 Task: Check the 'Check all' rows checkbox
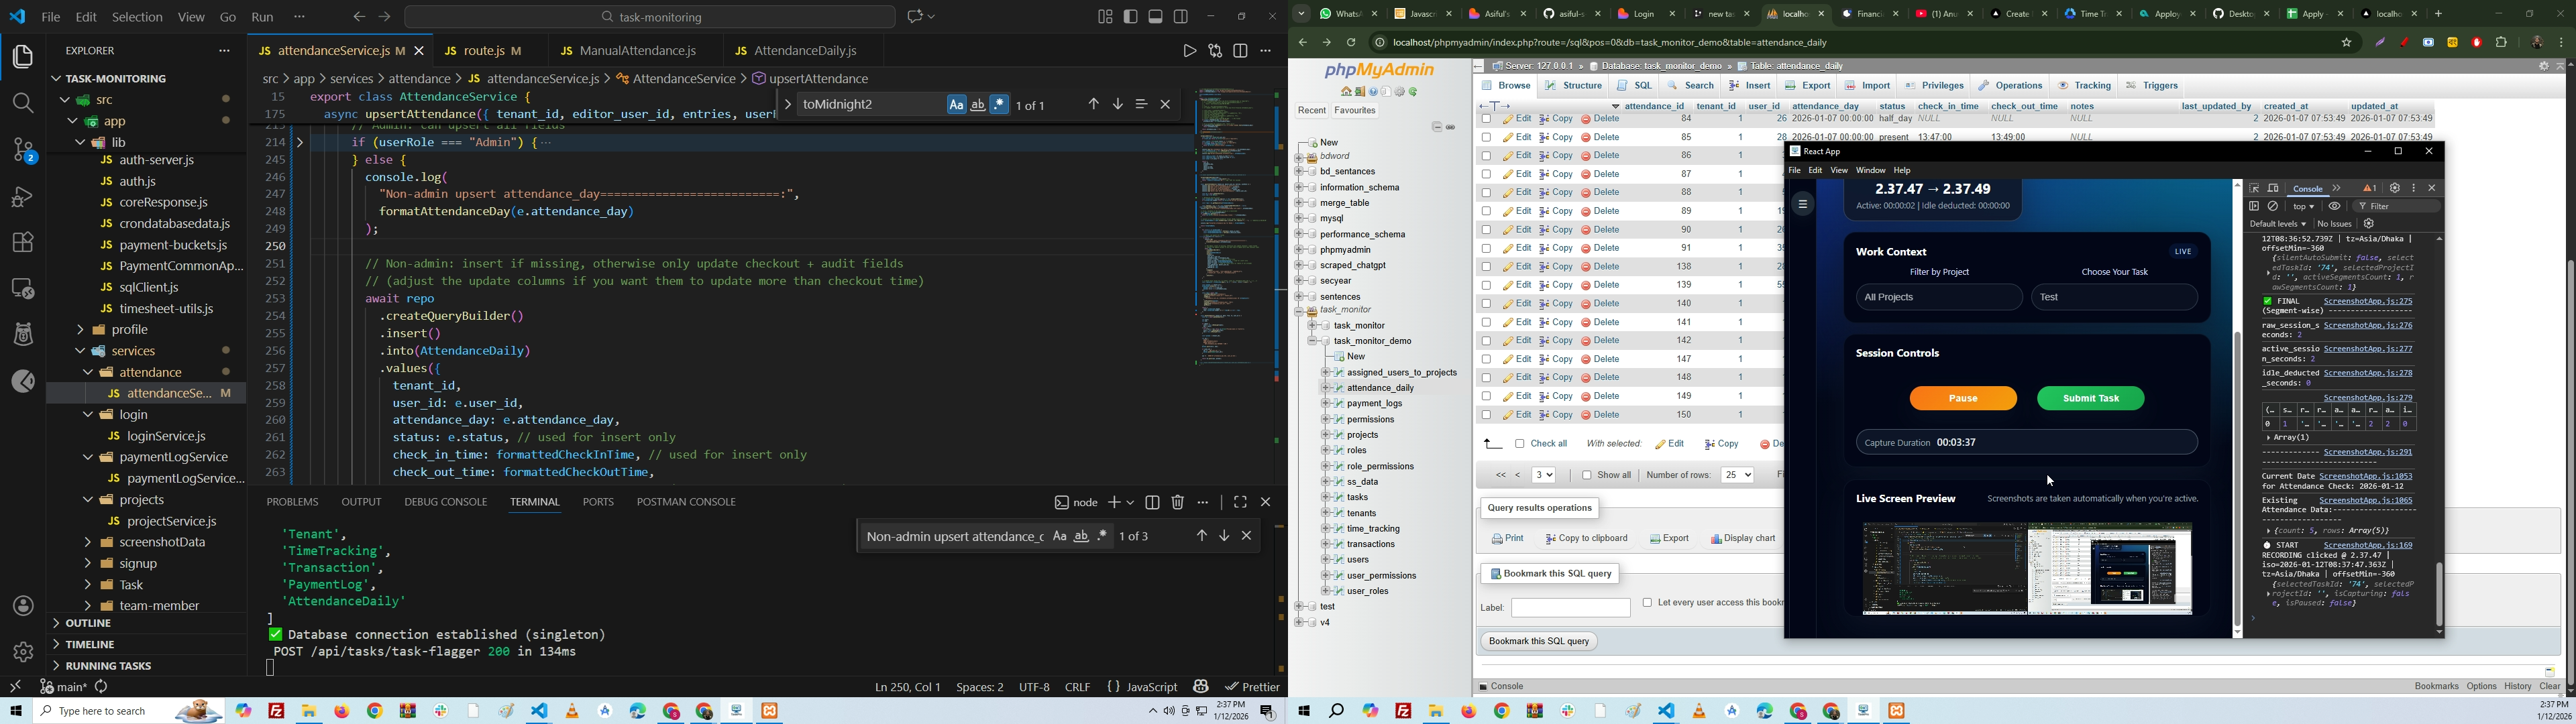click(x=1520, y=444)
